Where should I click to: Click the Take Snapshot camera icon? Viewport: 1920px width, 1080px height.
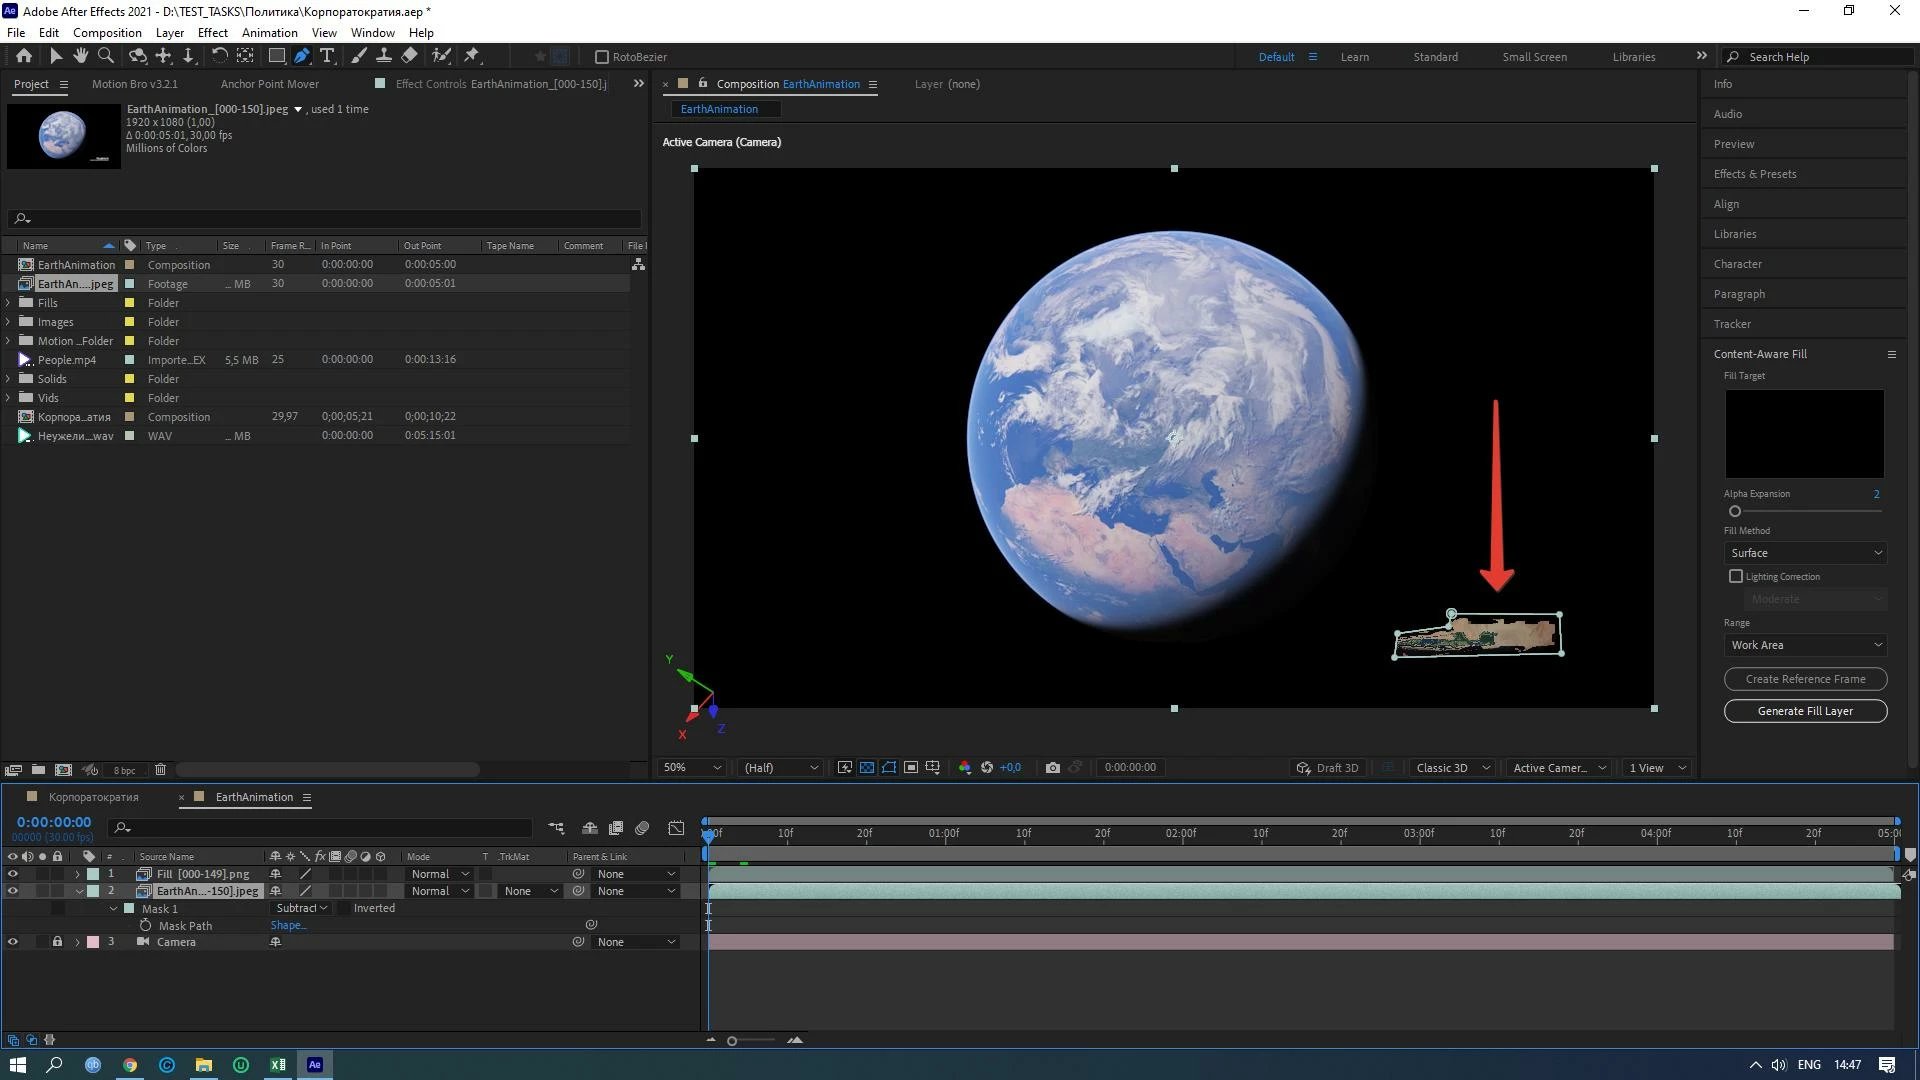click(1053, 768)
